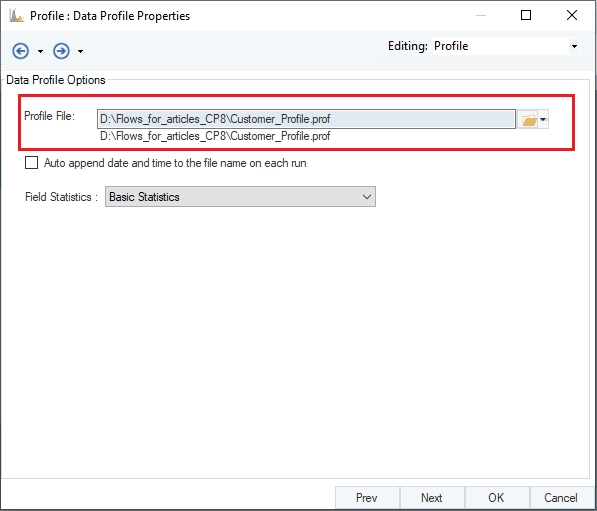
Task: Maximize the Data Profile Properties window
Action: 526,15
